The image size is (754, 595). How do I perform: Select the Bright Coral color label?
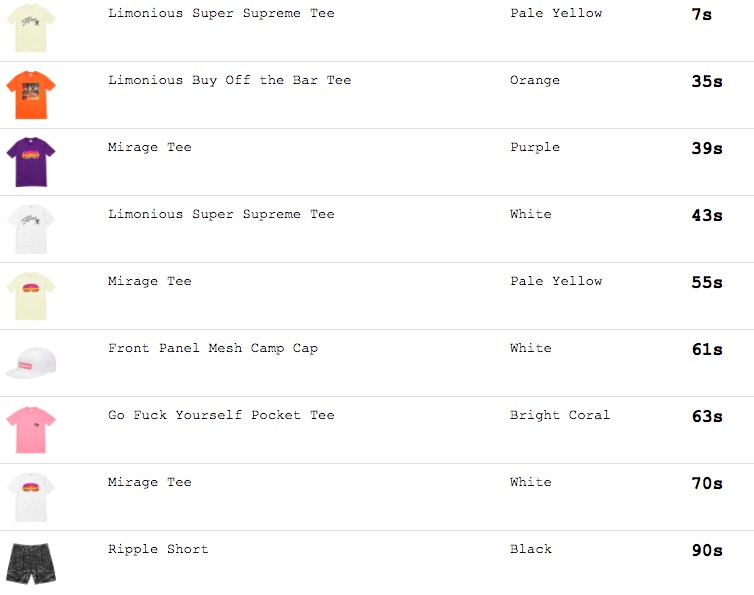(560, 415)
